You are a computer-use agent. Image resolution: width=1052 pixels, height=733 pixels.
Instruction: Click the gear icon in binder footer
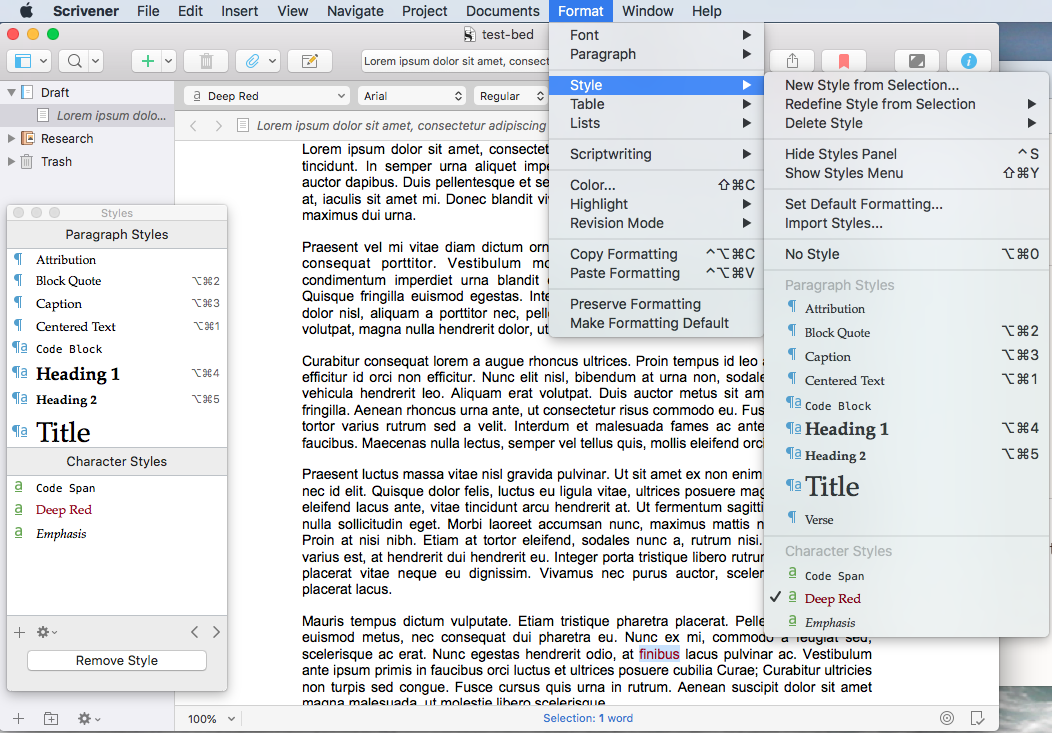coord(88,718)
